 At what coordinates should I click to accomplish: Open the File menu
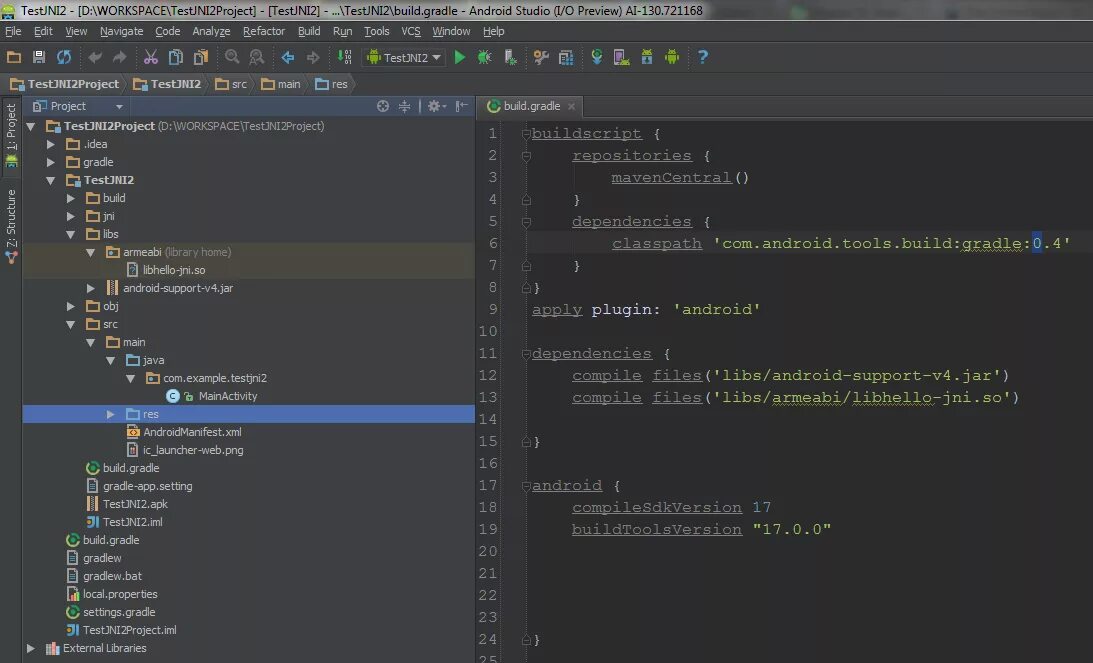point(13,31)
